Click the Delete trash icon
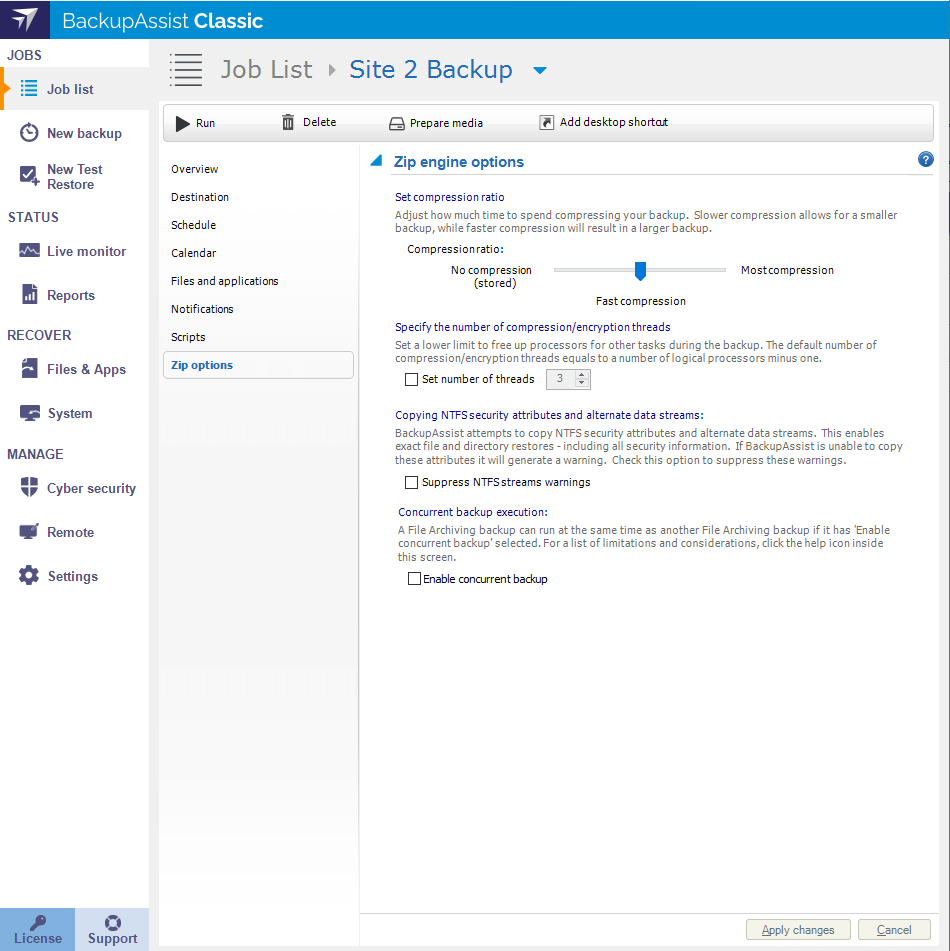 (288, 122)
